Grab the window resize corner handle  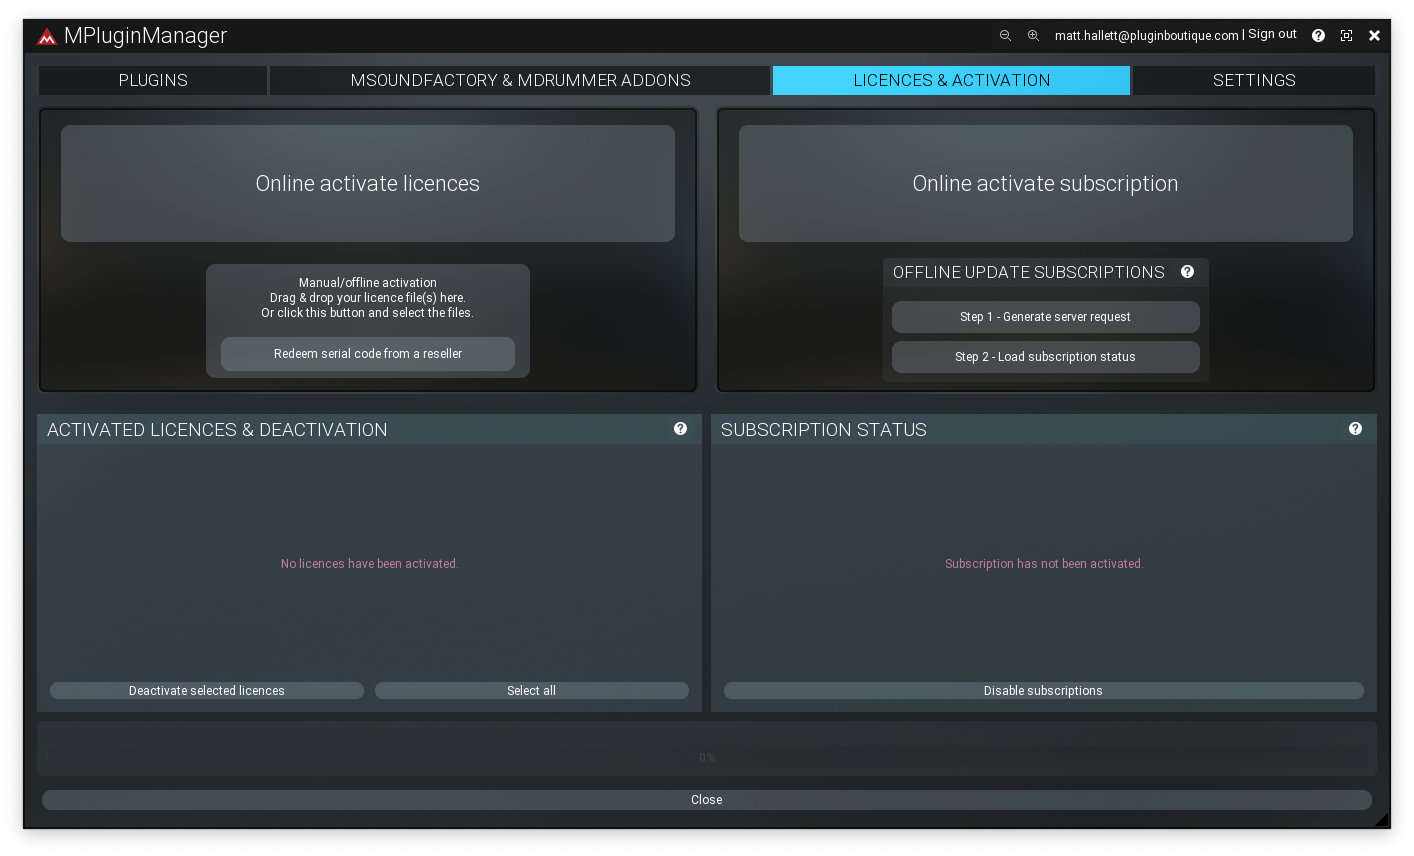tap(1382, 820)
